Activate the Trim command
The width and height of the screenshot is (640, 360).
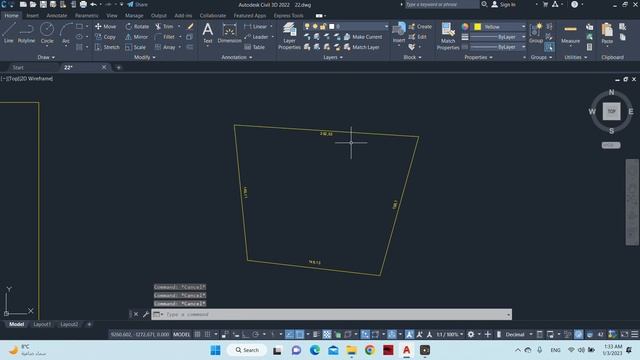coord(164,27)
